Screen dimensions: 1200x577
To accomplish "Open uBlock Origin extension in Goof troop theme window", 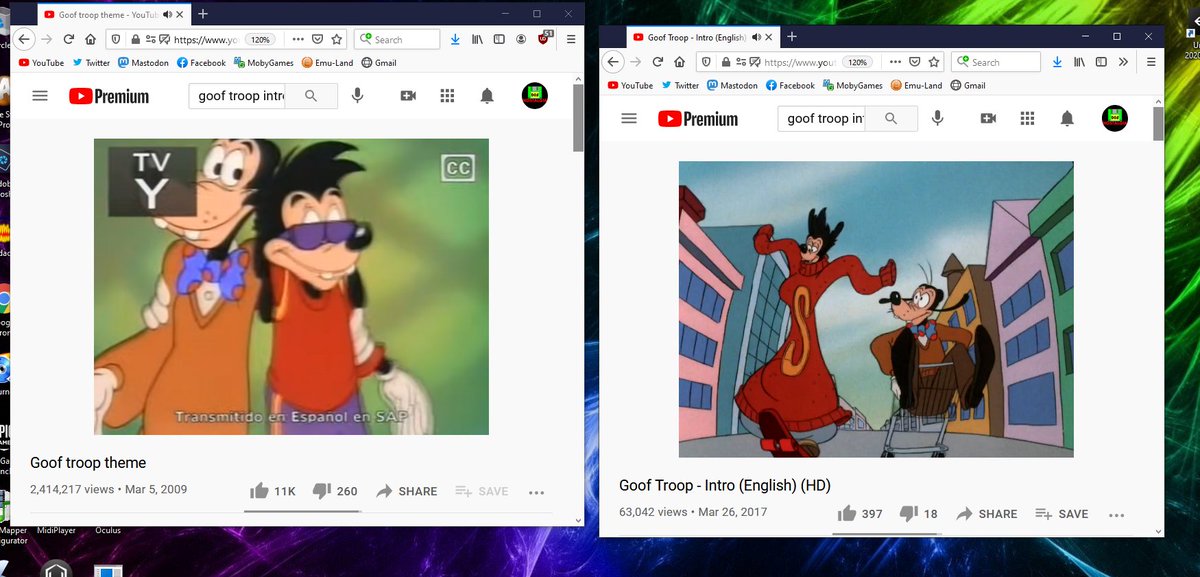I will [x=545, y=38].
